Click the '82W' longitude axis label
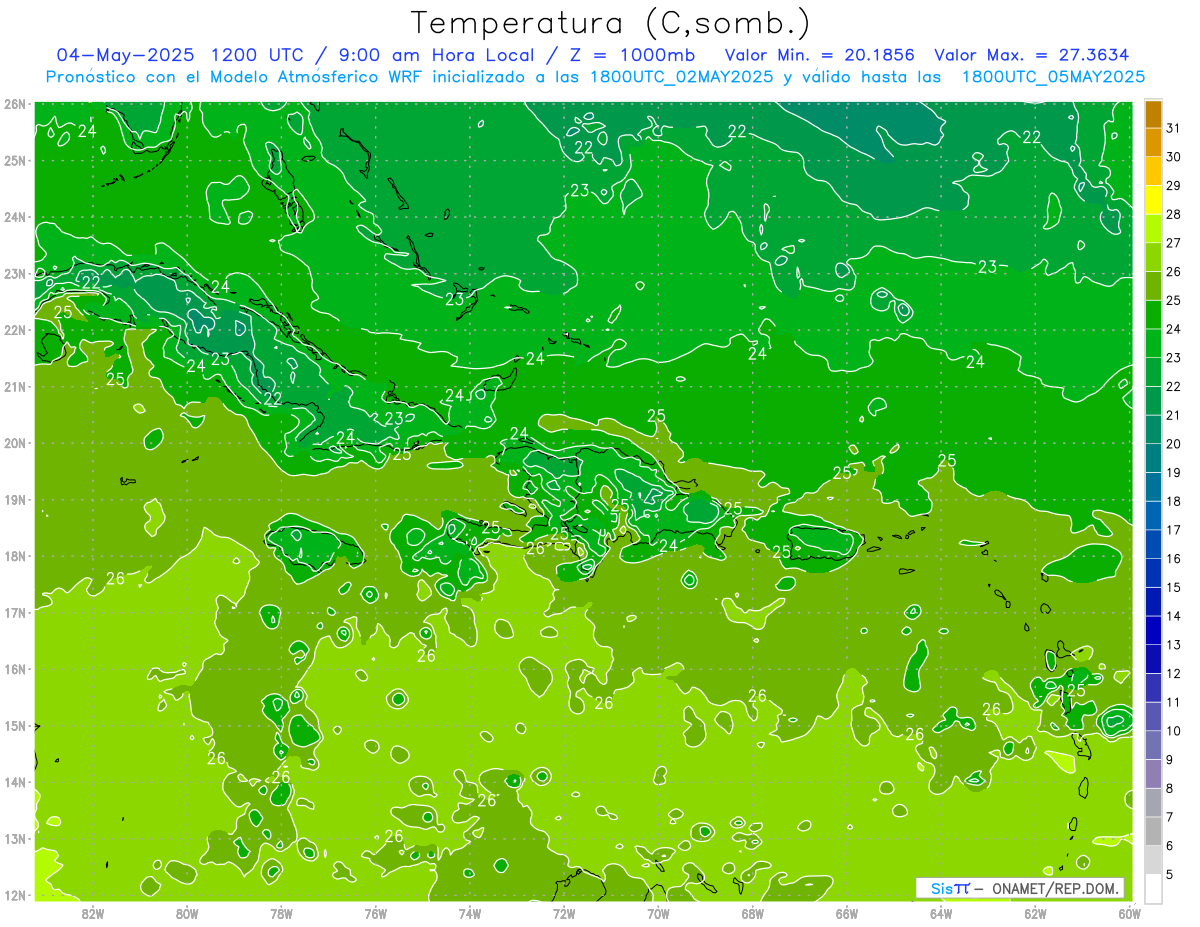The height and width of the screenshot is (927, 1200). (x=93, y=912)
